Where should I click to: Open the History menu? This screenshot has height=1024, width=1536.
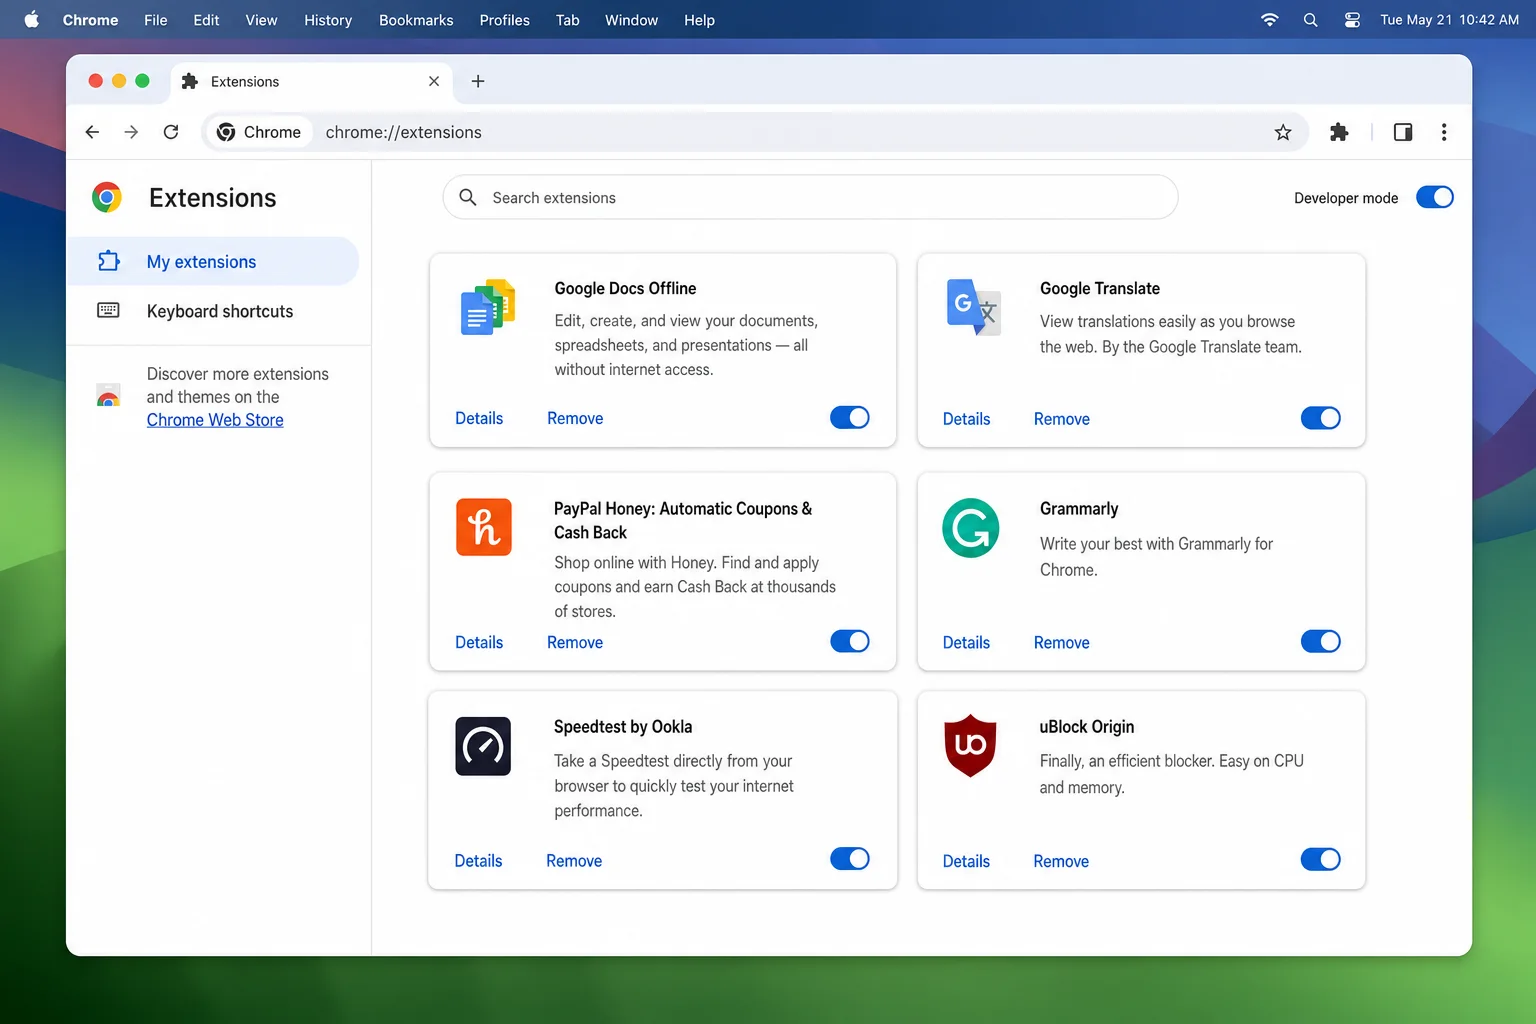[328, 20]
